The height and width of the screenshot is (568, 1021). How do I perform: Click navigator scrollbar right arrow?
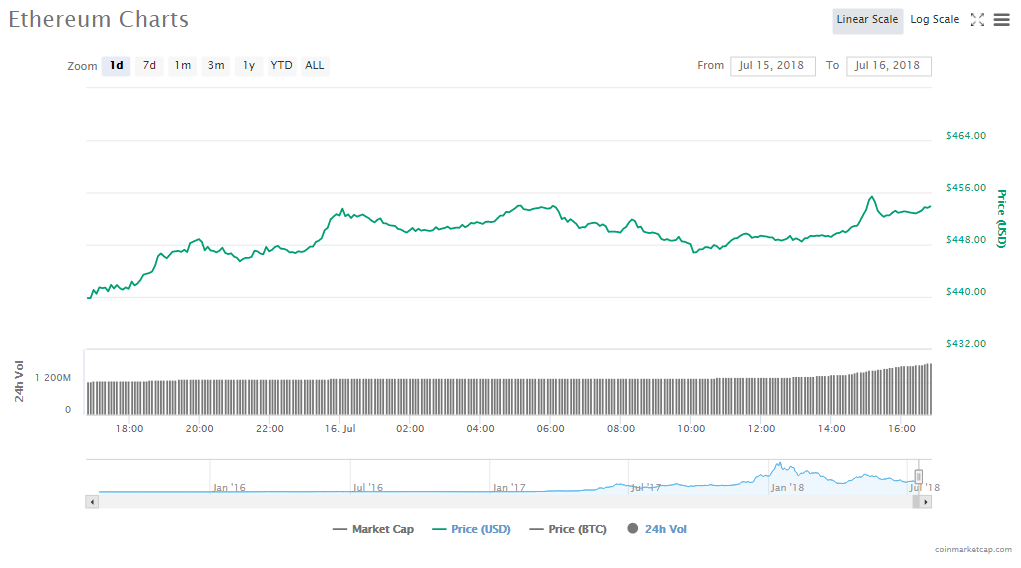(x=925, y=502)
